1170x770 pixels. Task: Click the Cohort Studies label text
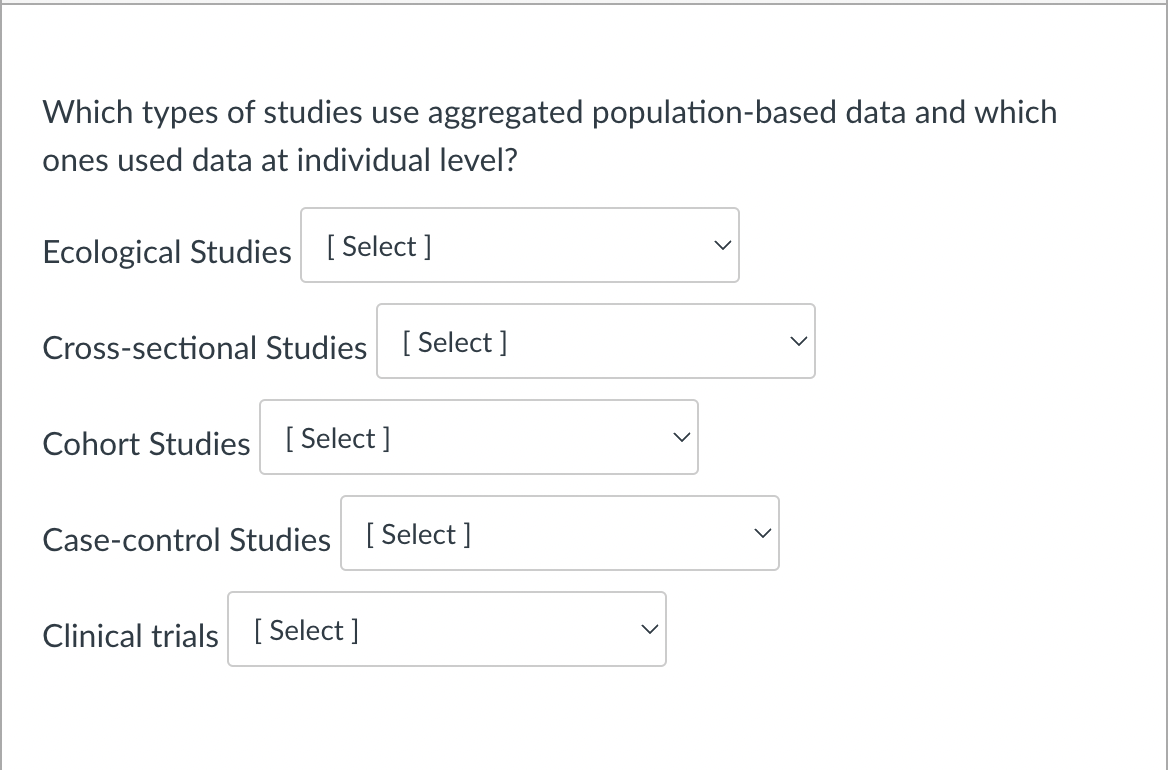click(x=146, y=444)
